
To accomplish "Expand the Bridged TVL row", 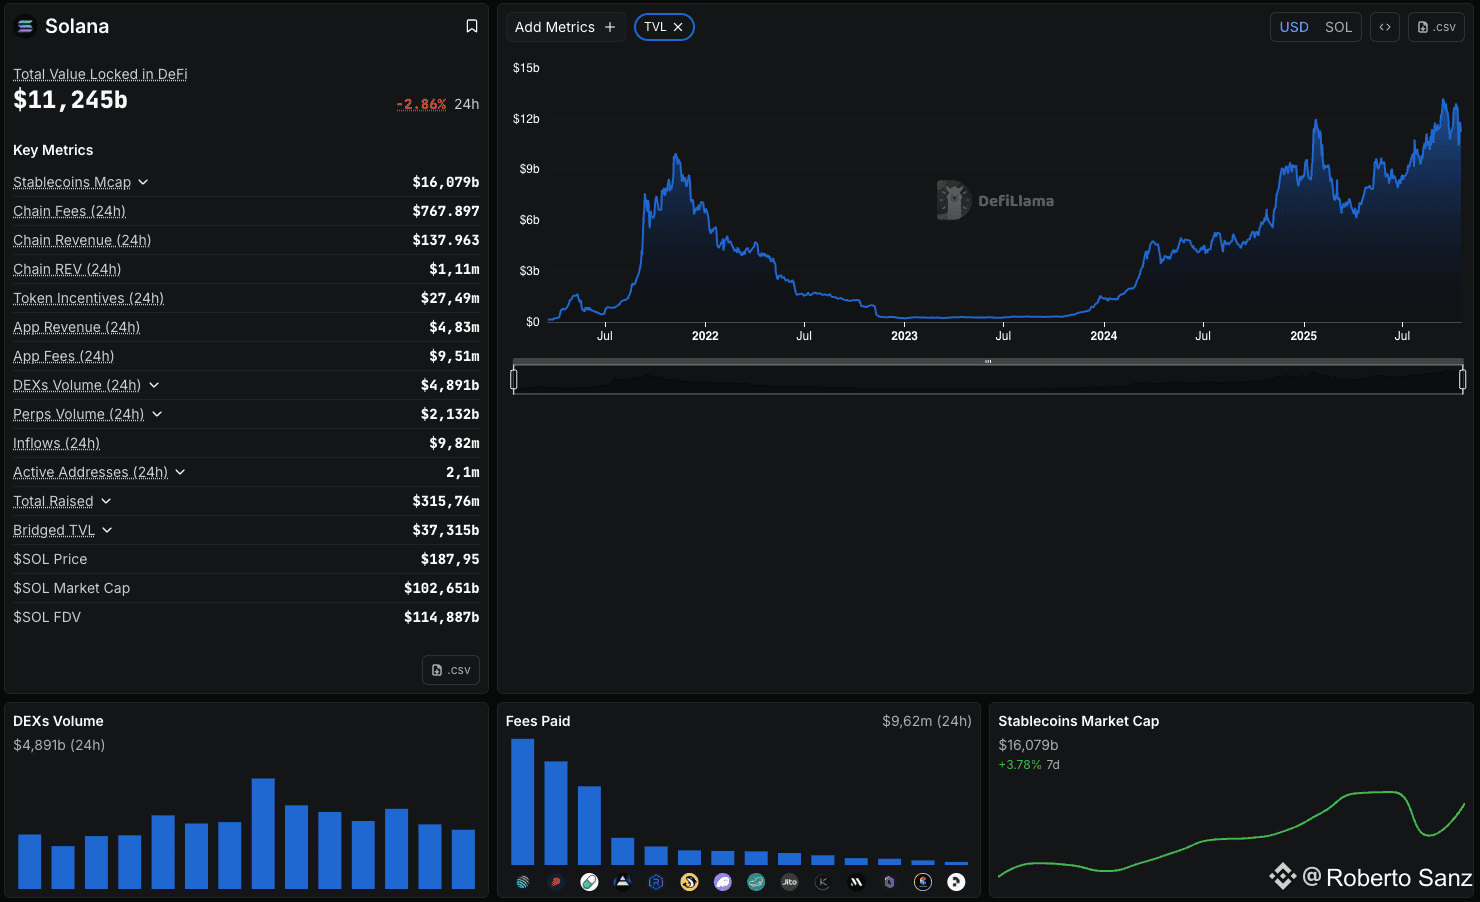I will [107, 530].
